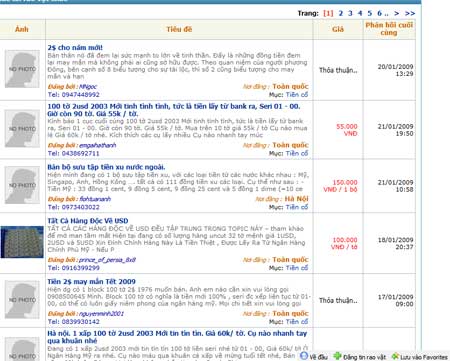Click NO PHOTO avatar of coin collection listing

(x=22, y=185)
